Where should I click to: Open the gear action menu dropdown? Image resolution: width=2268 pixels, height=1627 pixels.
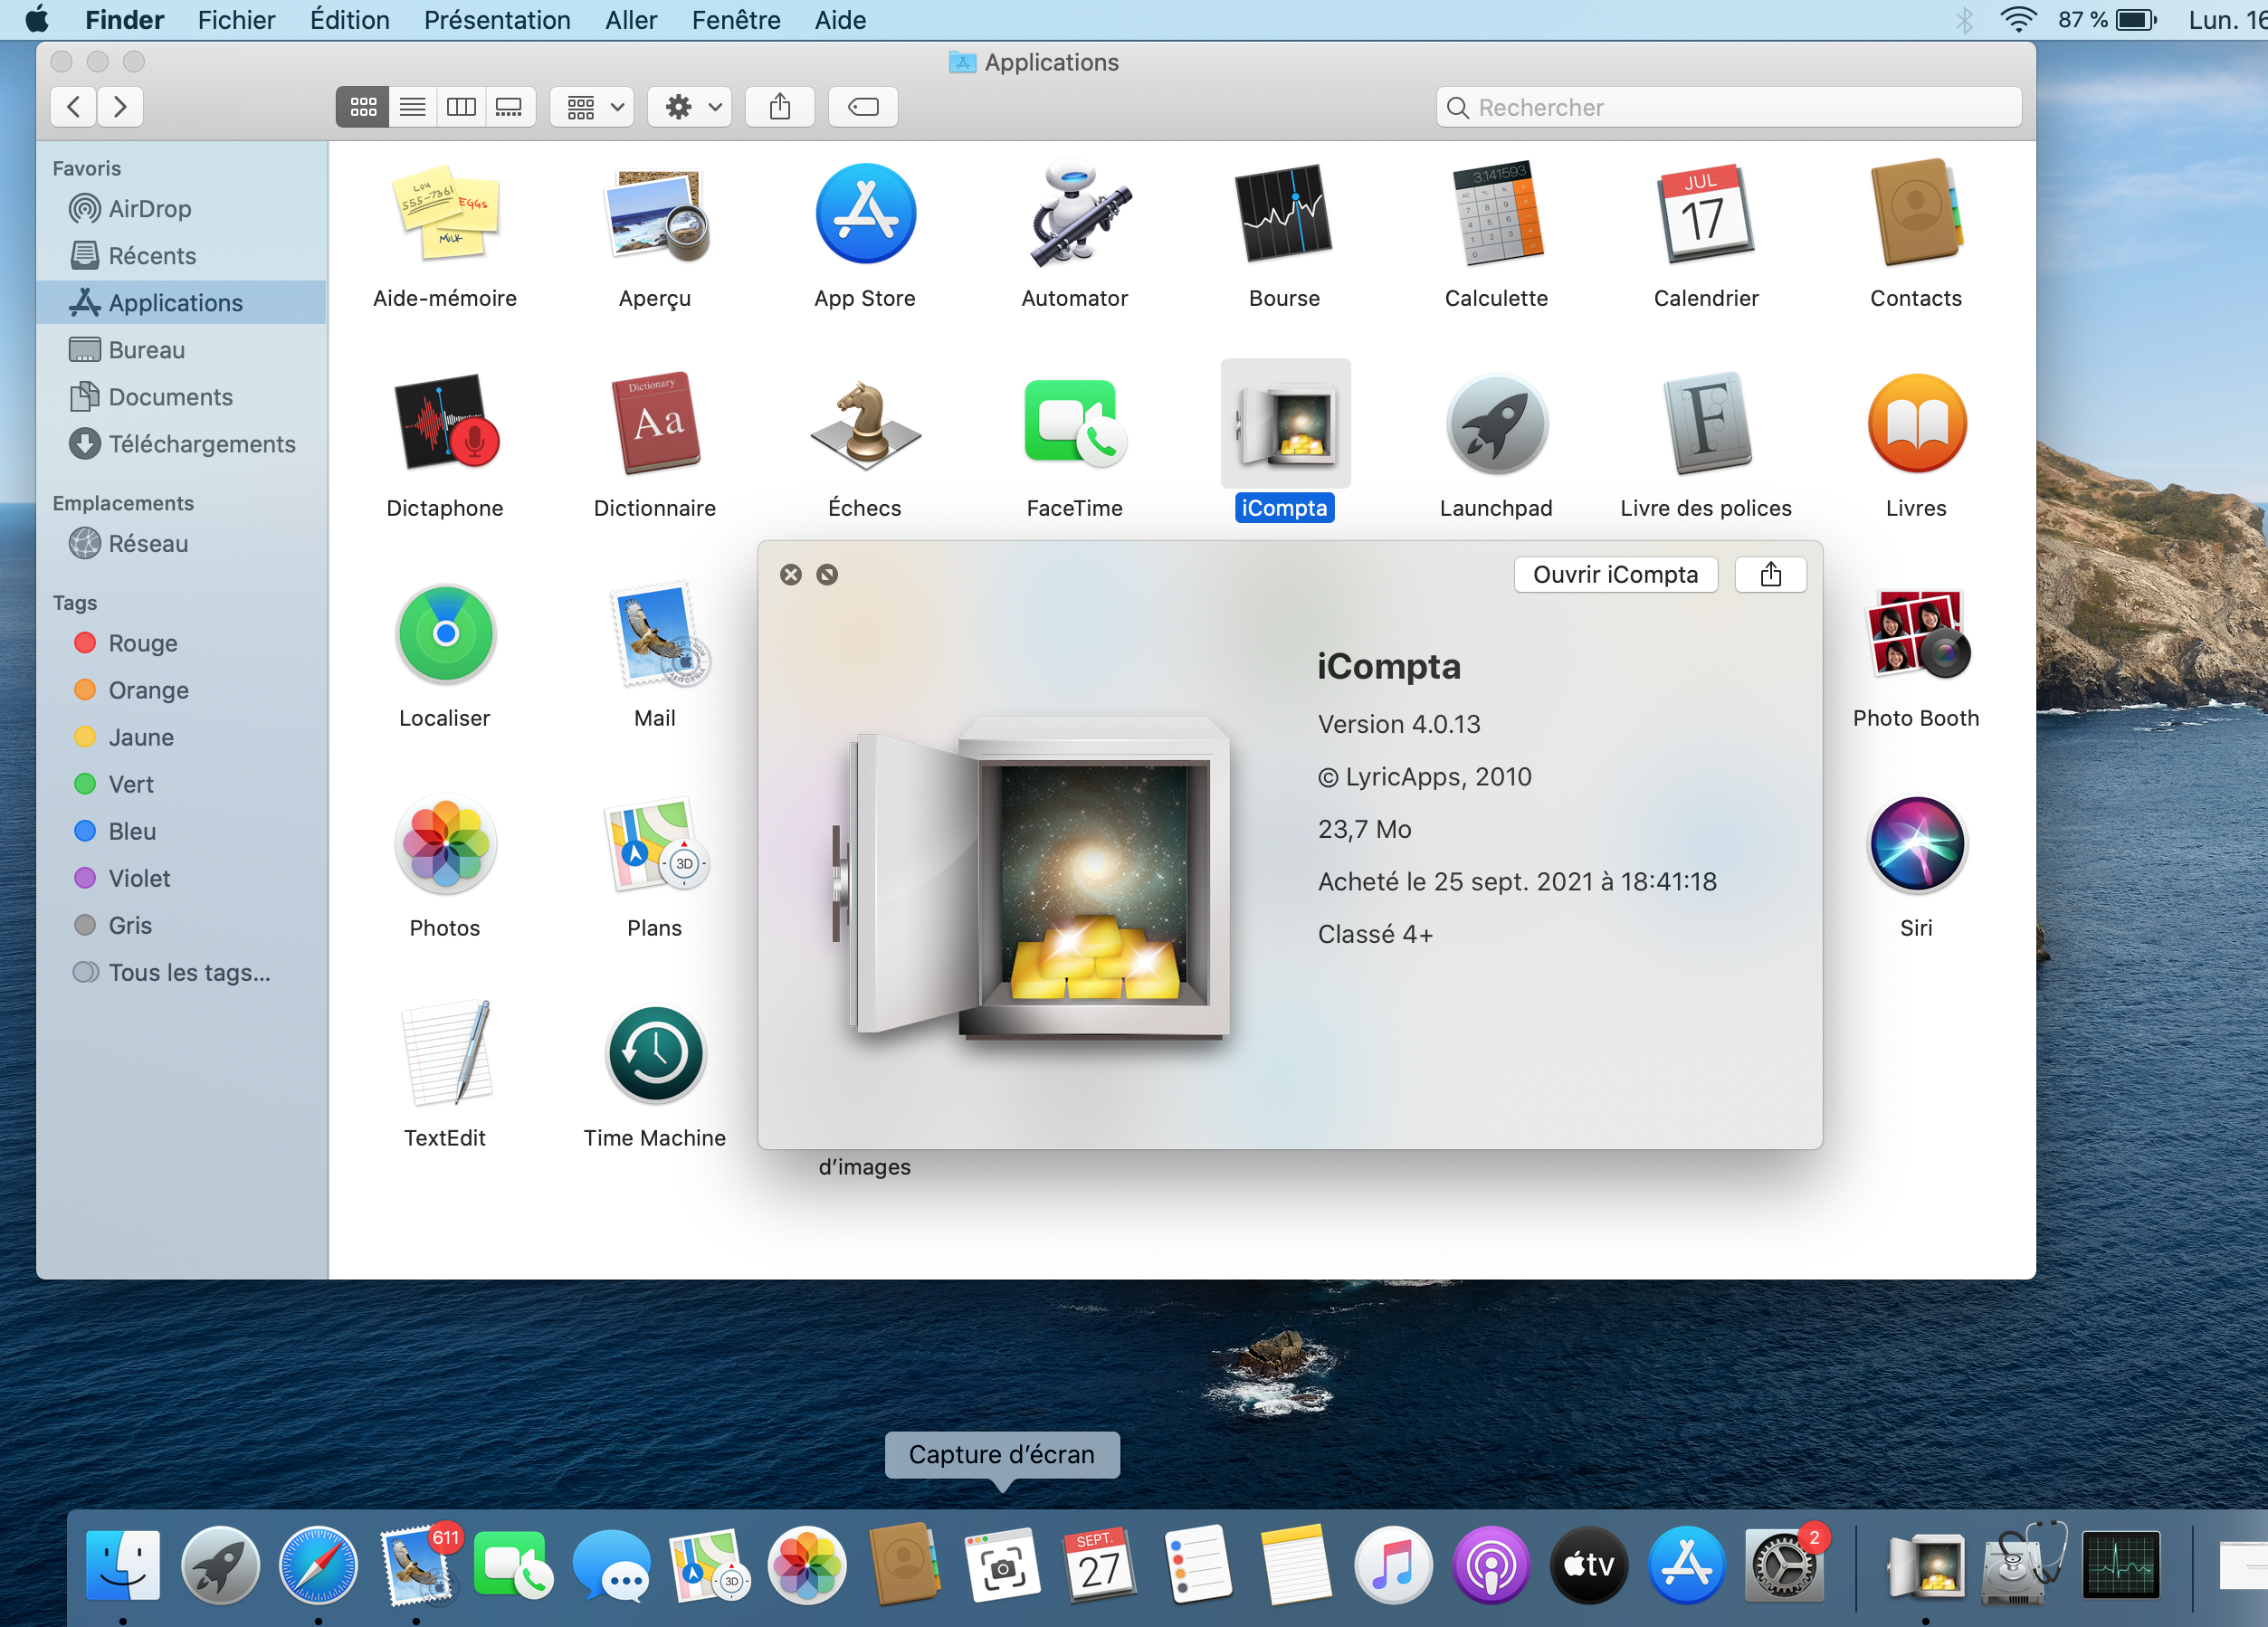coord(691,107)
